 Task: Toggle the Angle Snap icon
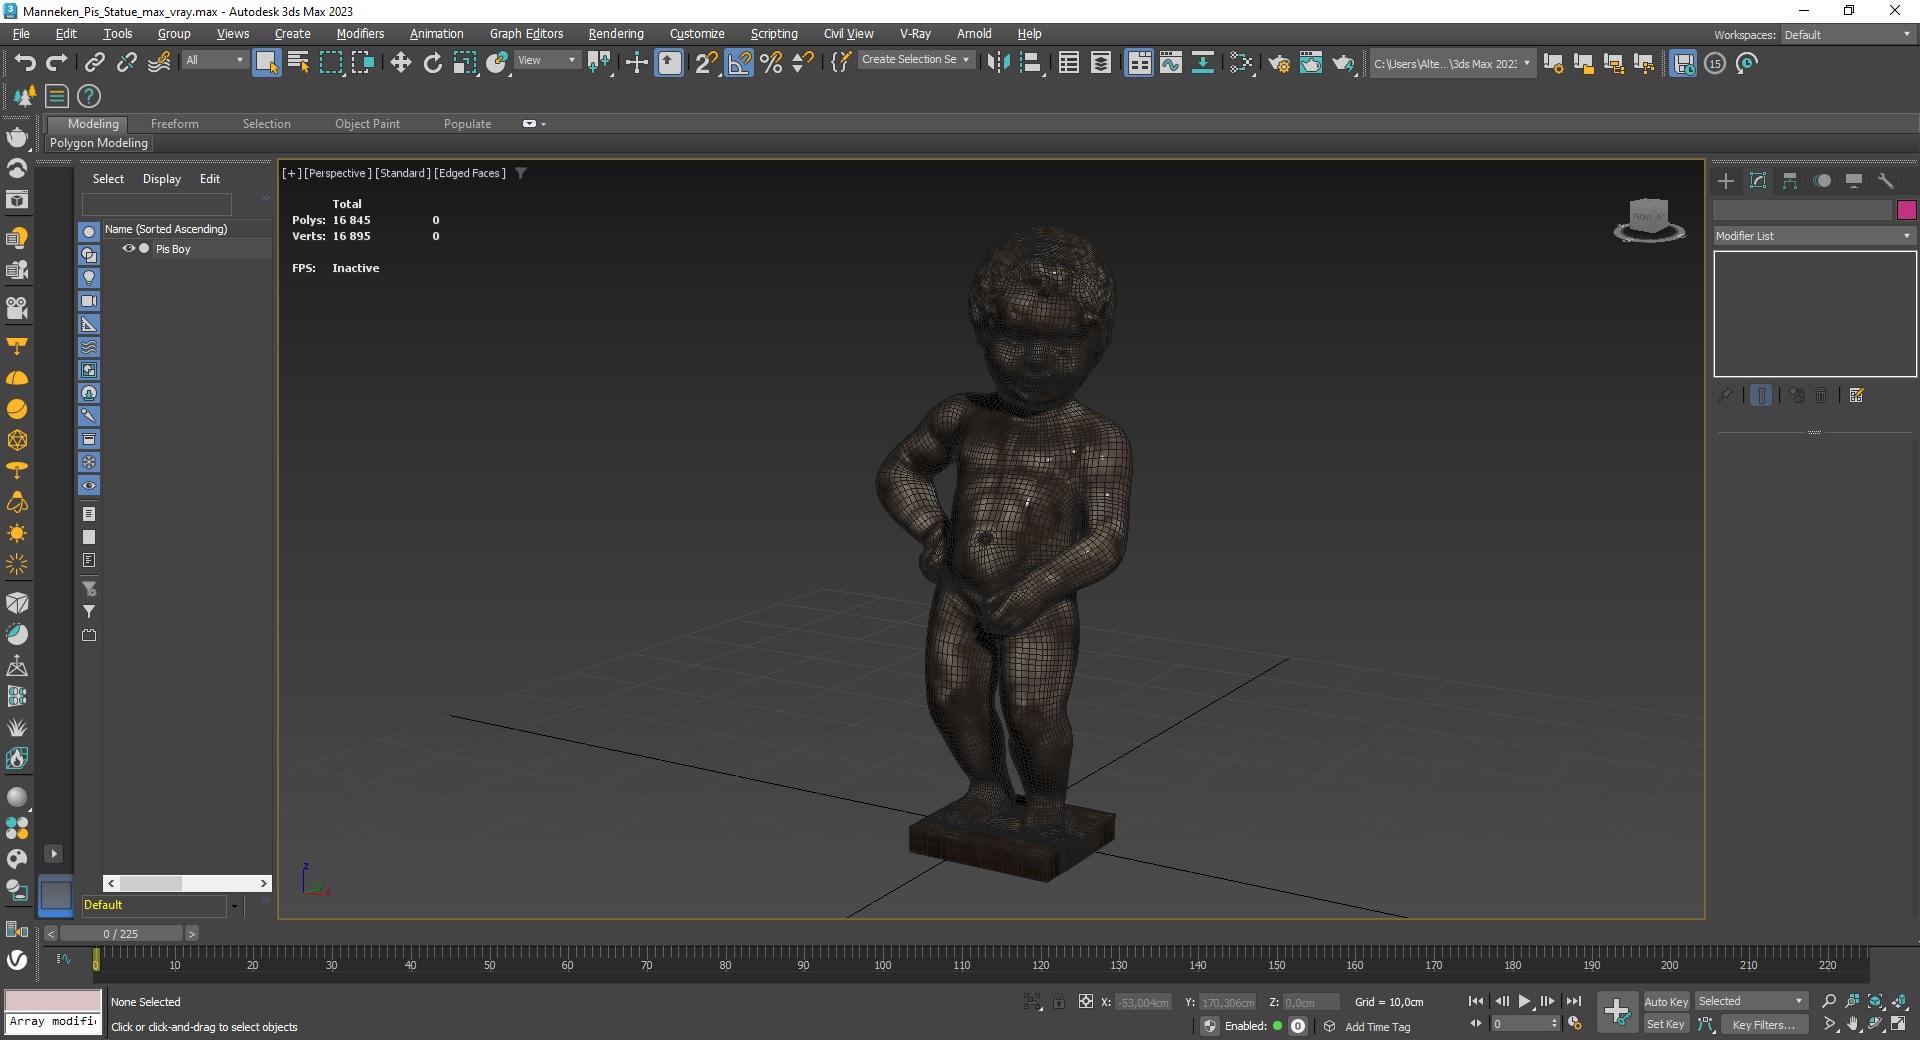(739, 63)
